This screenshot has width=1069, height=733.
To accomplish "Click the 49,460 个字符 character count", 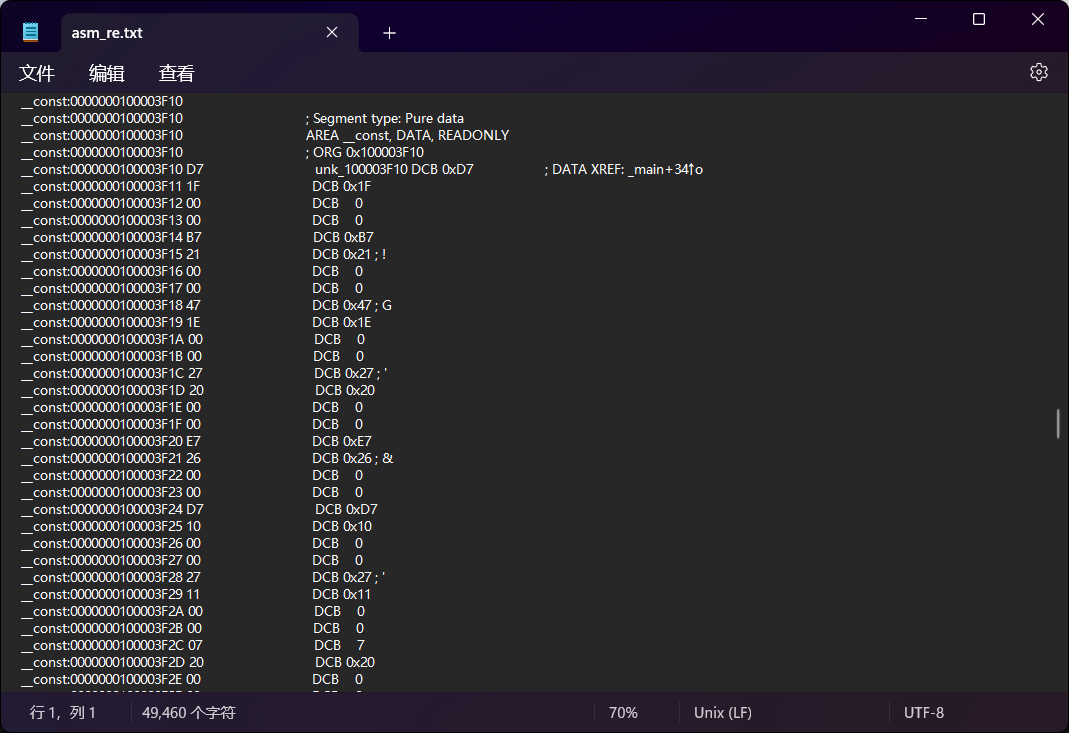I will 189,713.
